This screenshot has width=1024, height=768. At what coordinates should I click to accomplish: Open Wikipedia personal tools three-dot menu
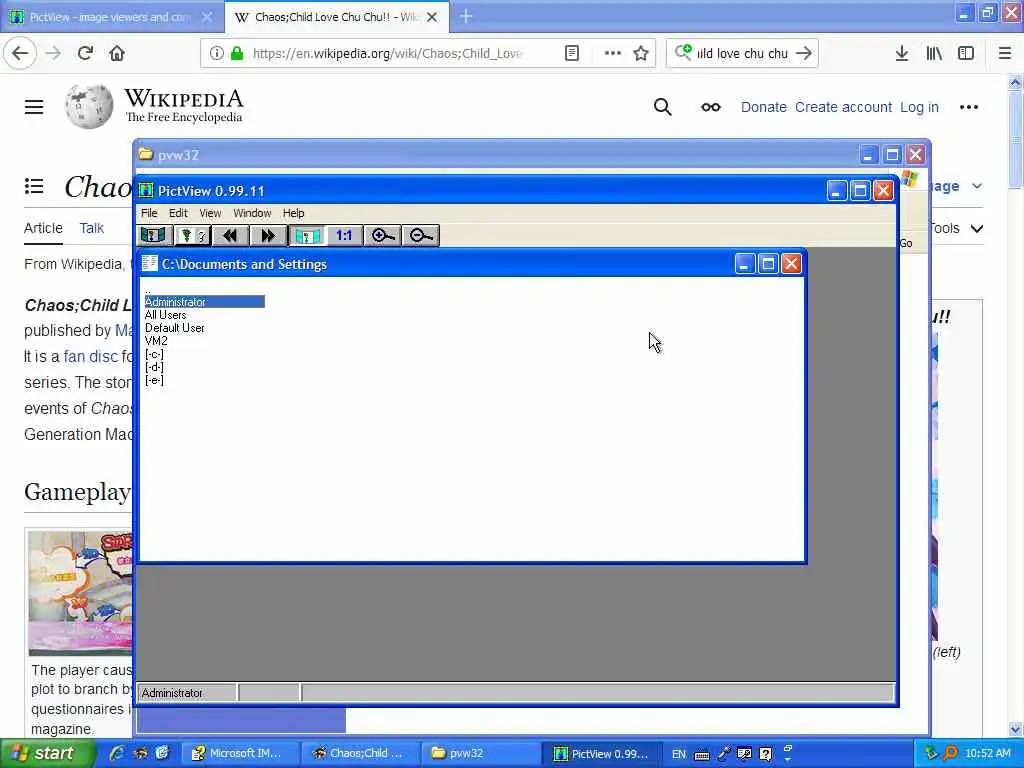[x=968, y=107]
